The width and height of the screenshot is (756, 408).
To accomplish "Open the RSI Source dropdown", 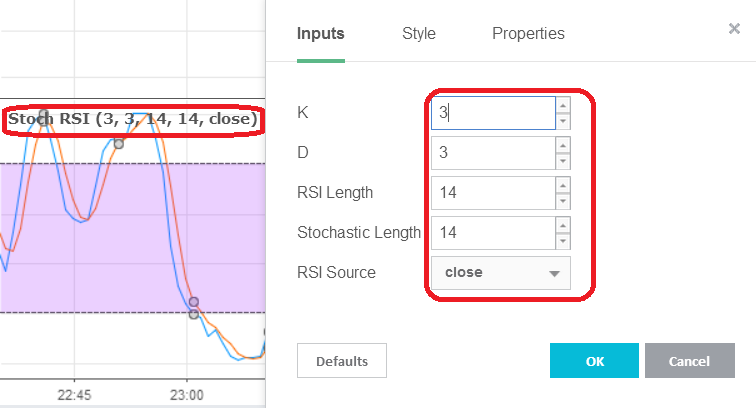I will pyautogui.click(x=500, y=273).
